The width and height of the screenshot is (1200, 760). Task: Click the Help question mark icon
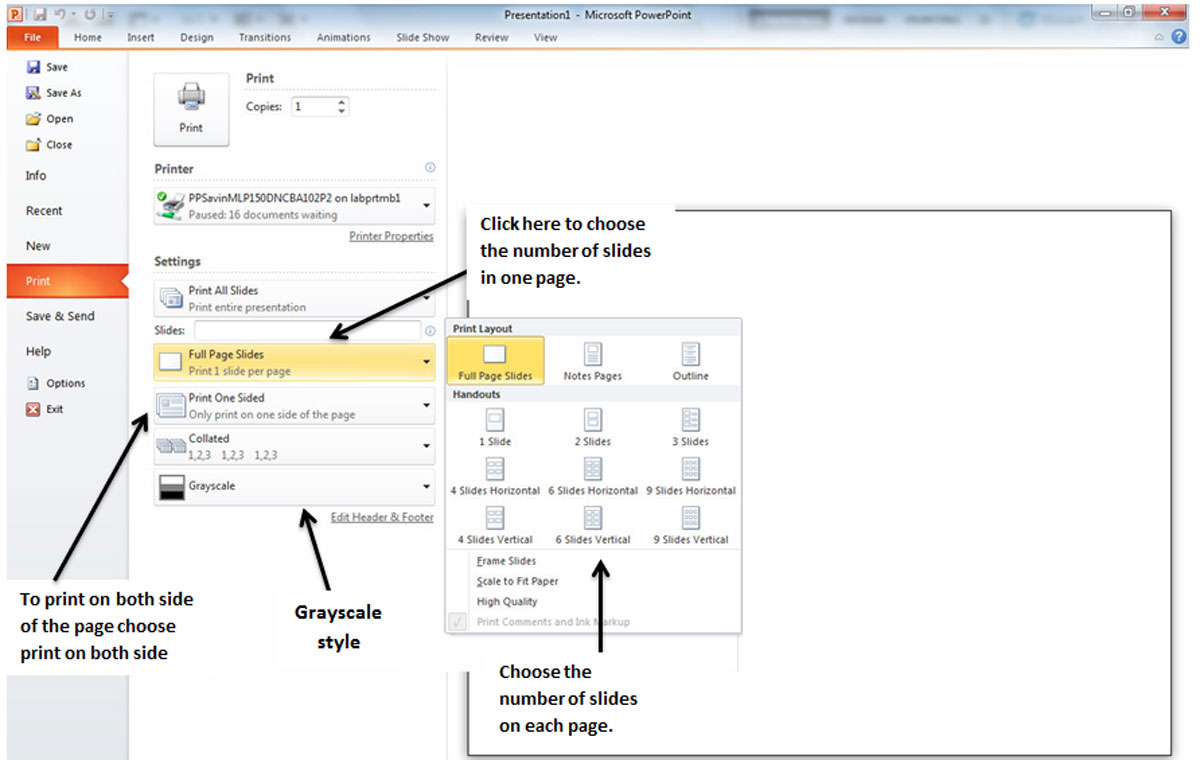coord(1179,37)
